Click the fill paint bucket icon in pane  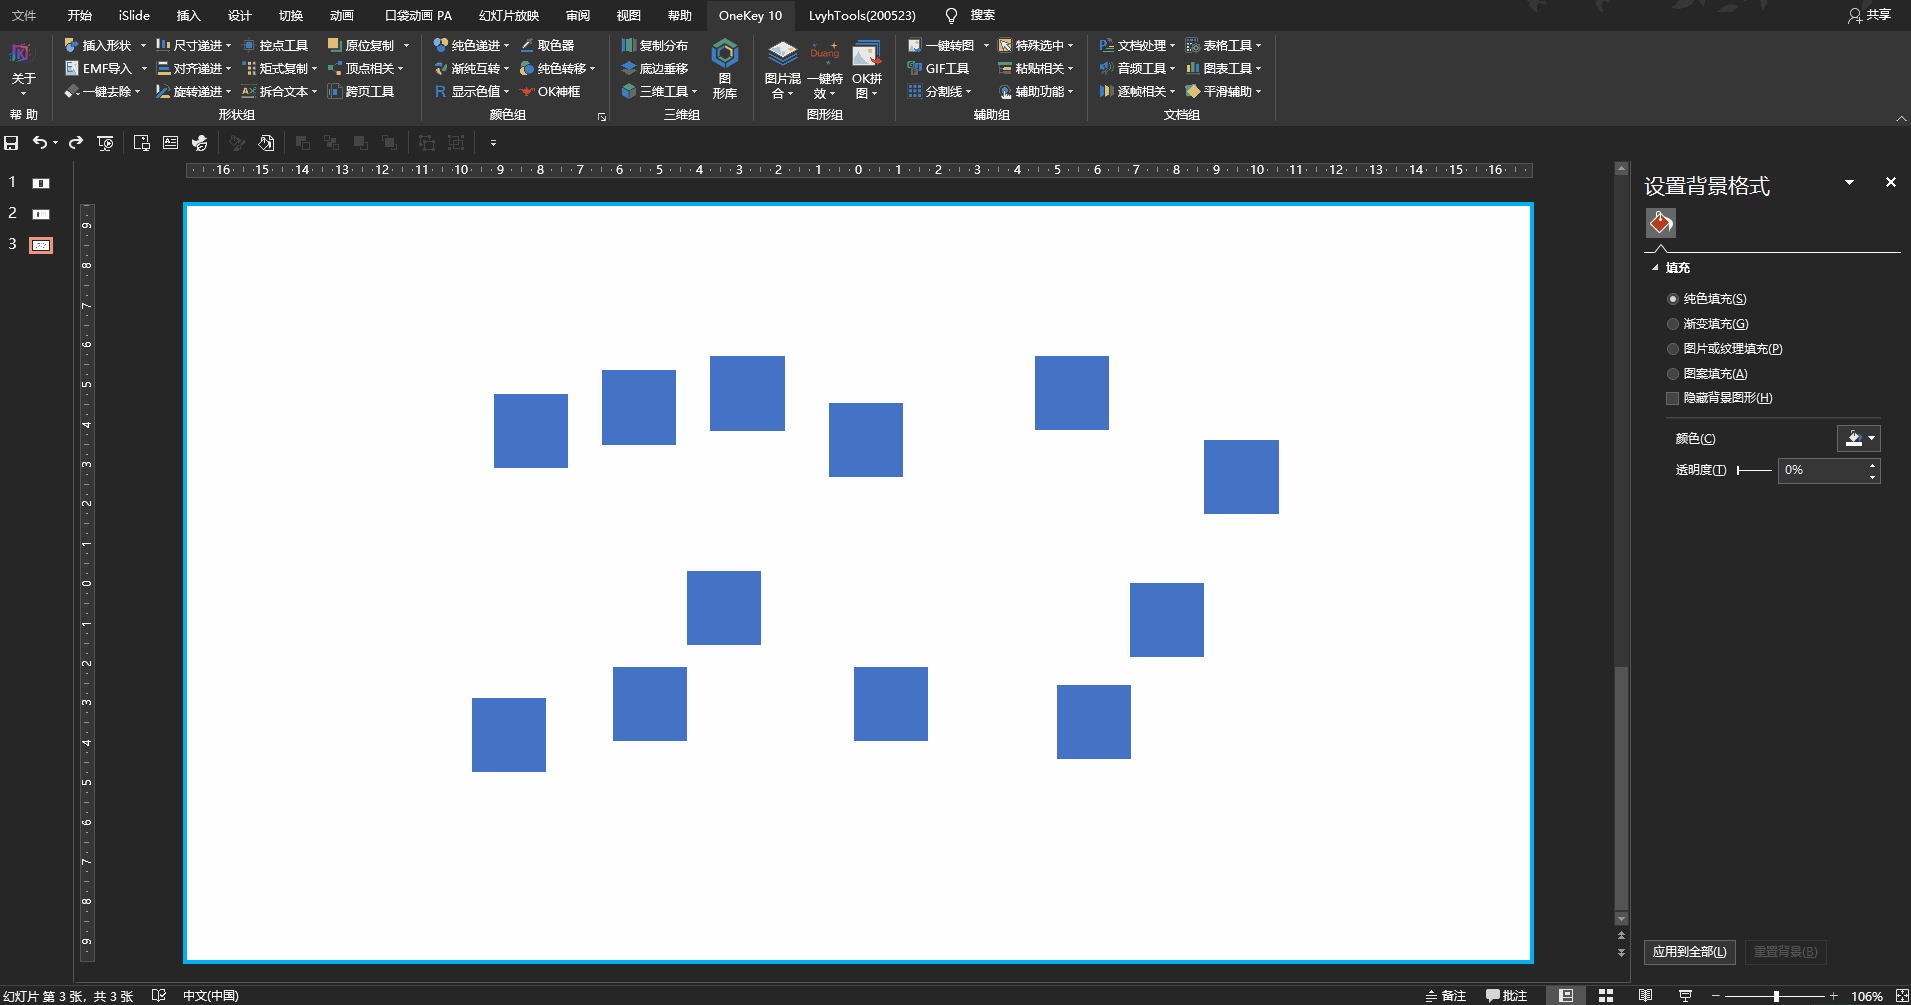pos(1660,222)
